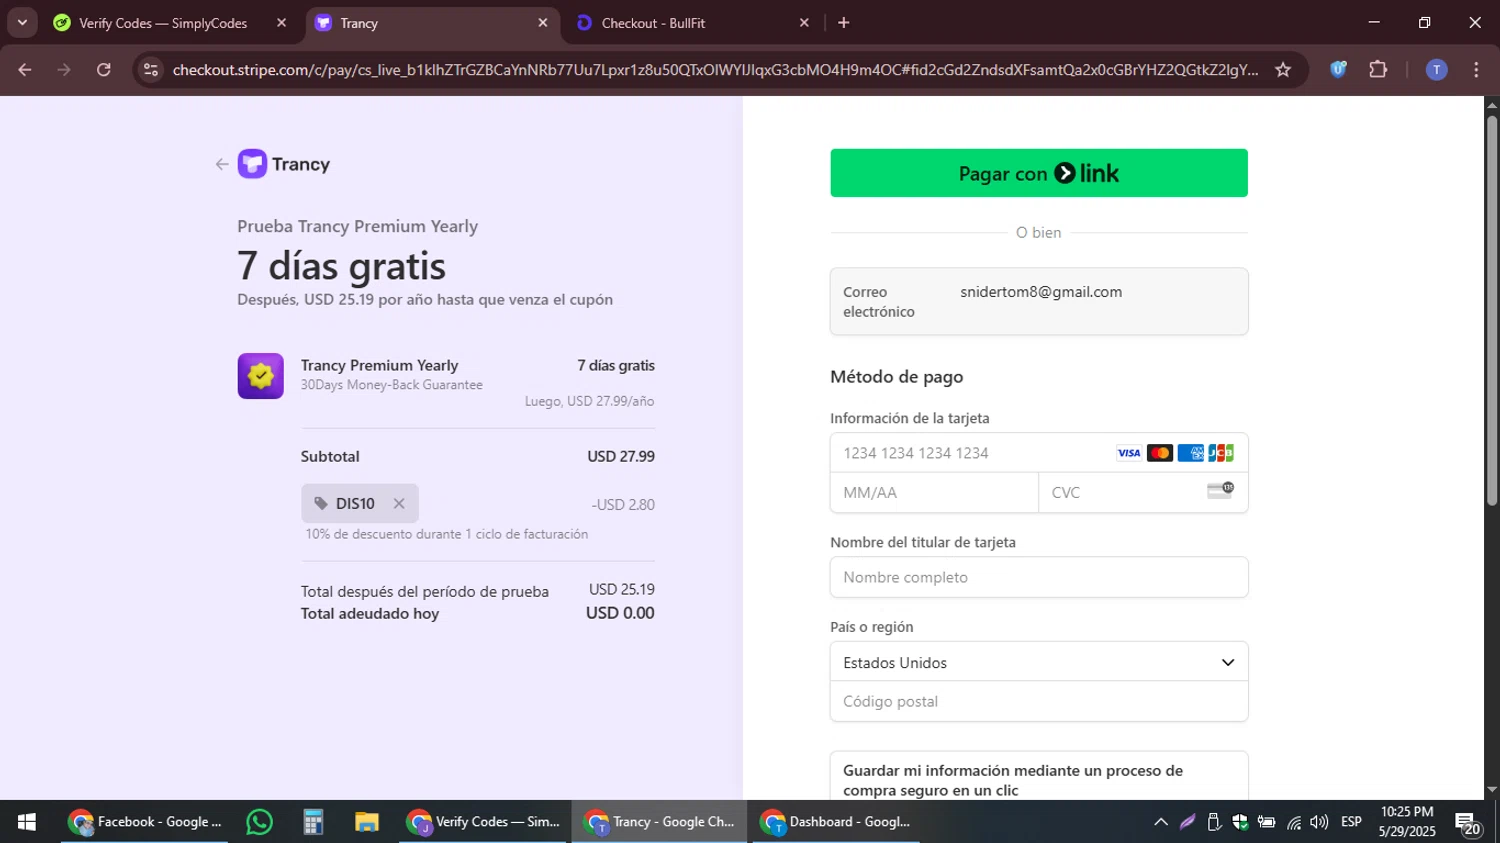1500x843 pixels.
Task: Bookmark this page with the star
Action: 1283,70
